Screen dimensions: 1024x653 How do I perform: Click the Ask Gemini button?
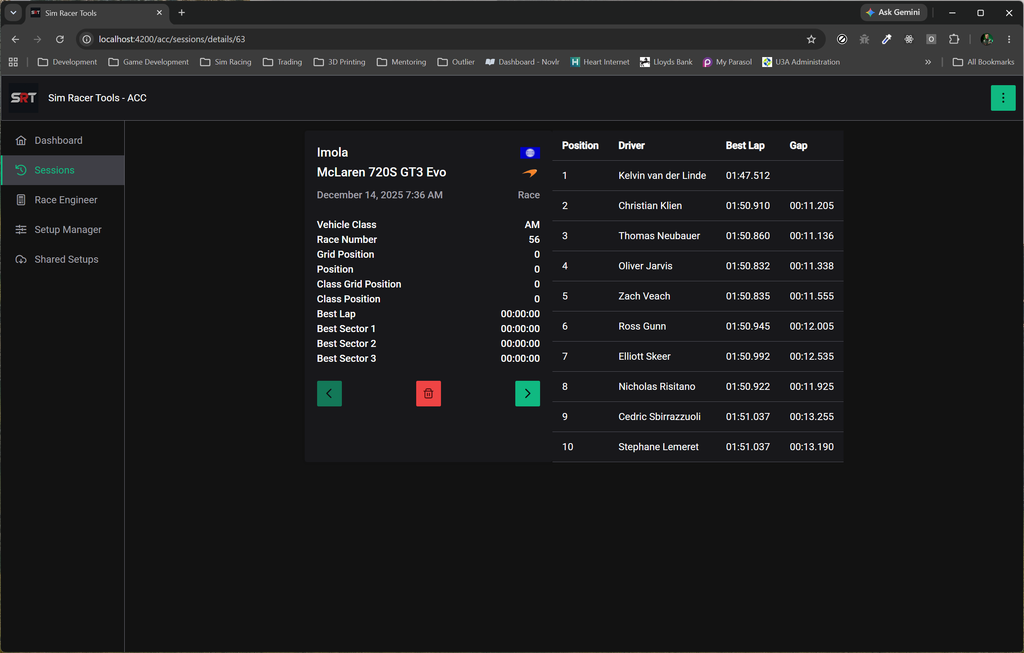(x=893, y=12)
